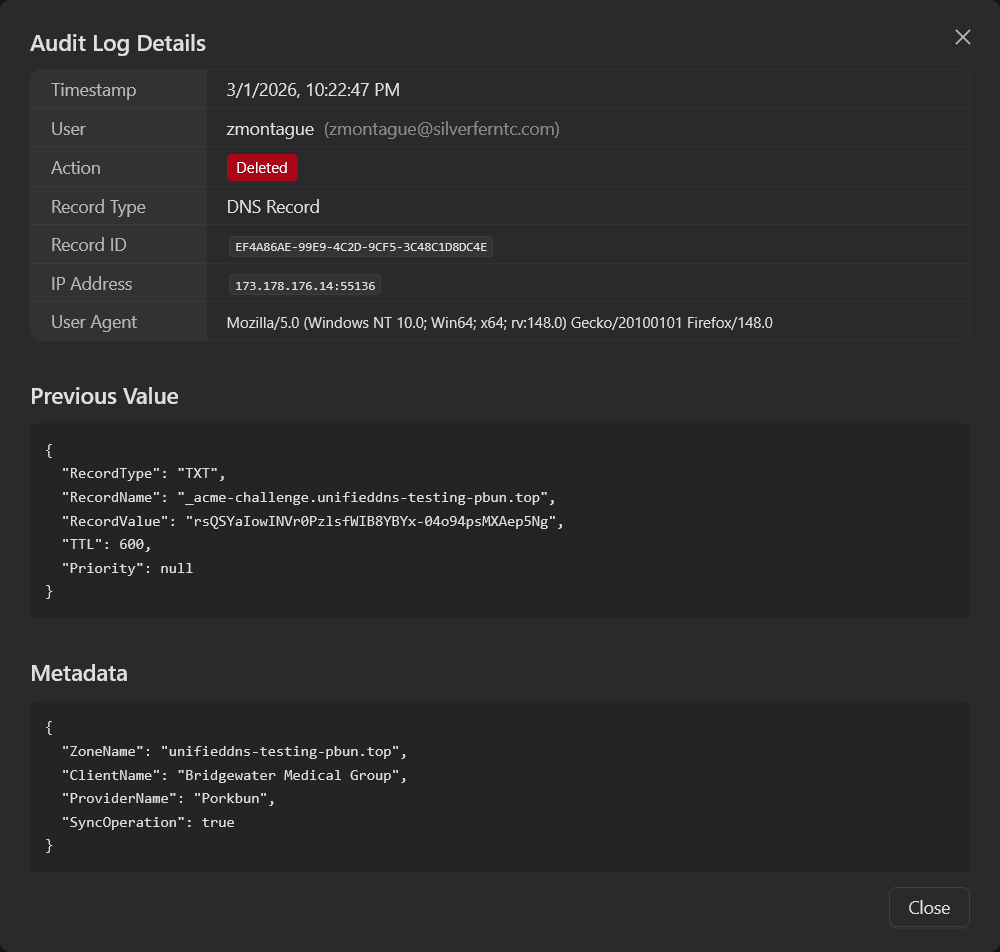Screen dimensions: 1000x952
Task: Click the ProviderName Porkbun line
Action: coord(172,799)
